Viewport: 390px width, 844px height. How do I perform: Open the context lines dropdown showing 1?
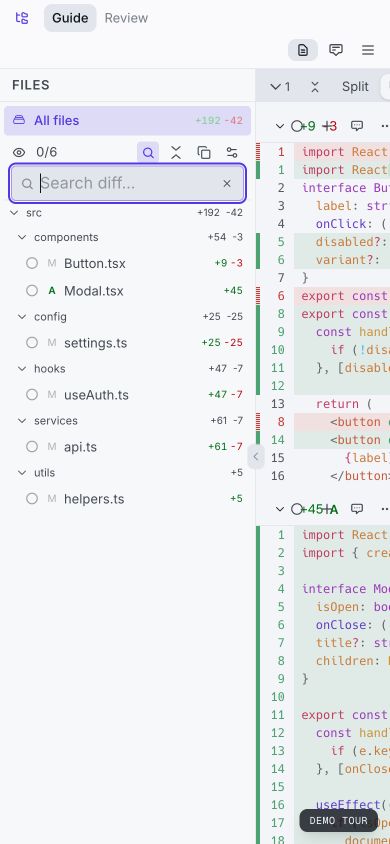(x=280, y=87)
